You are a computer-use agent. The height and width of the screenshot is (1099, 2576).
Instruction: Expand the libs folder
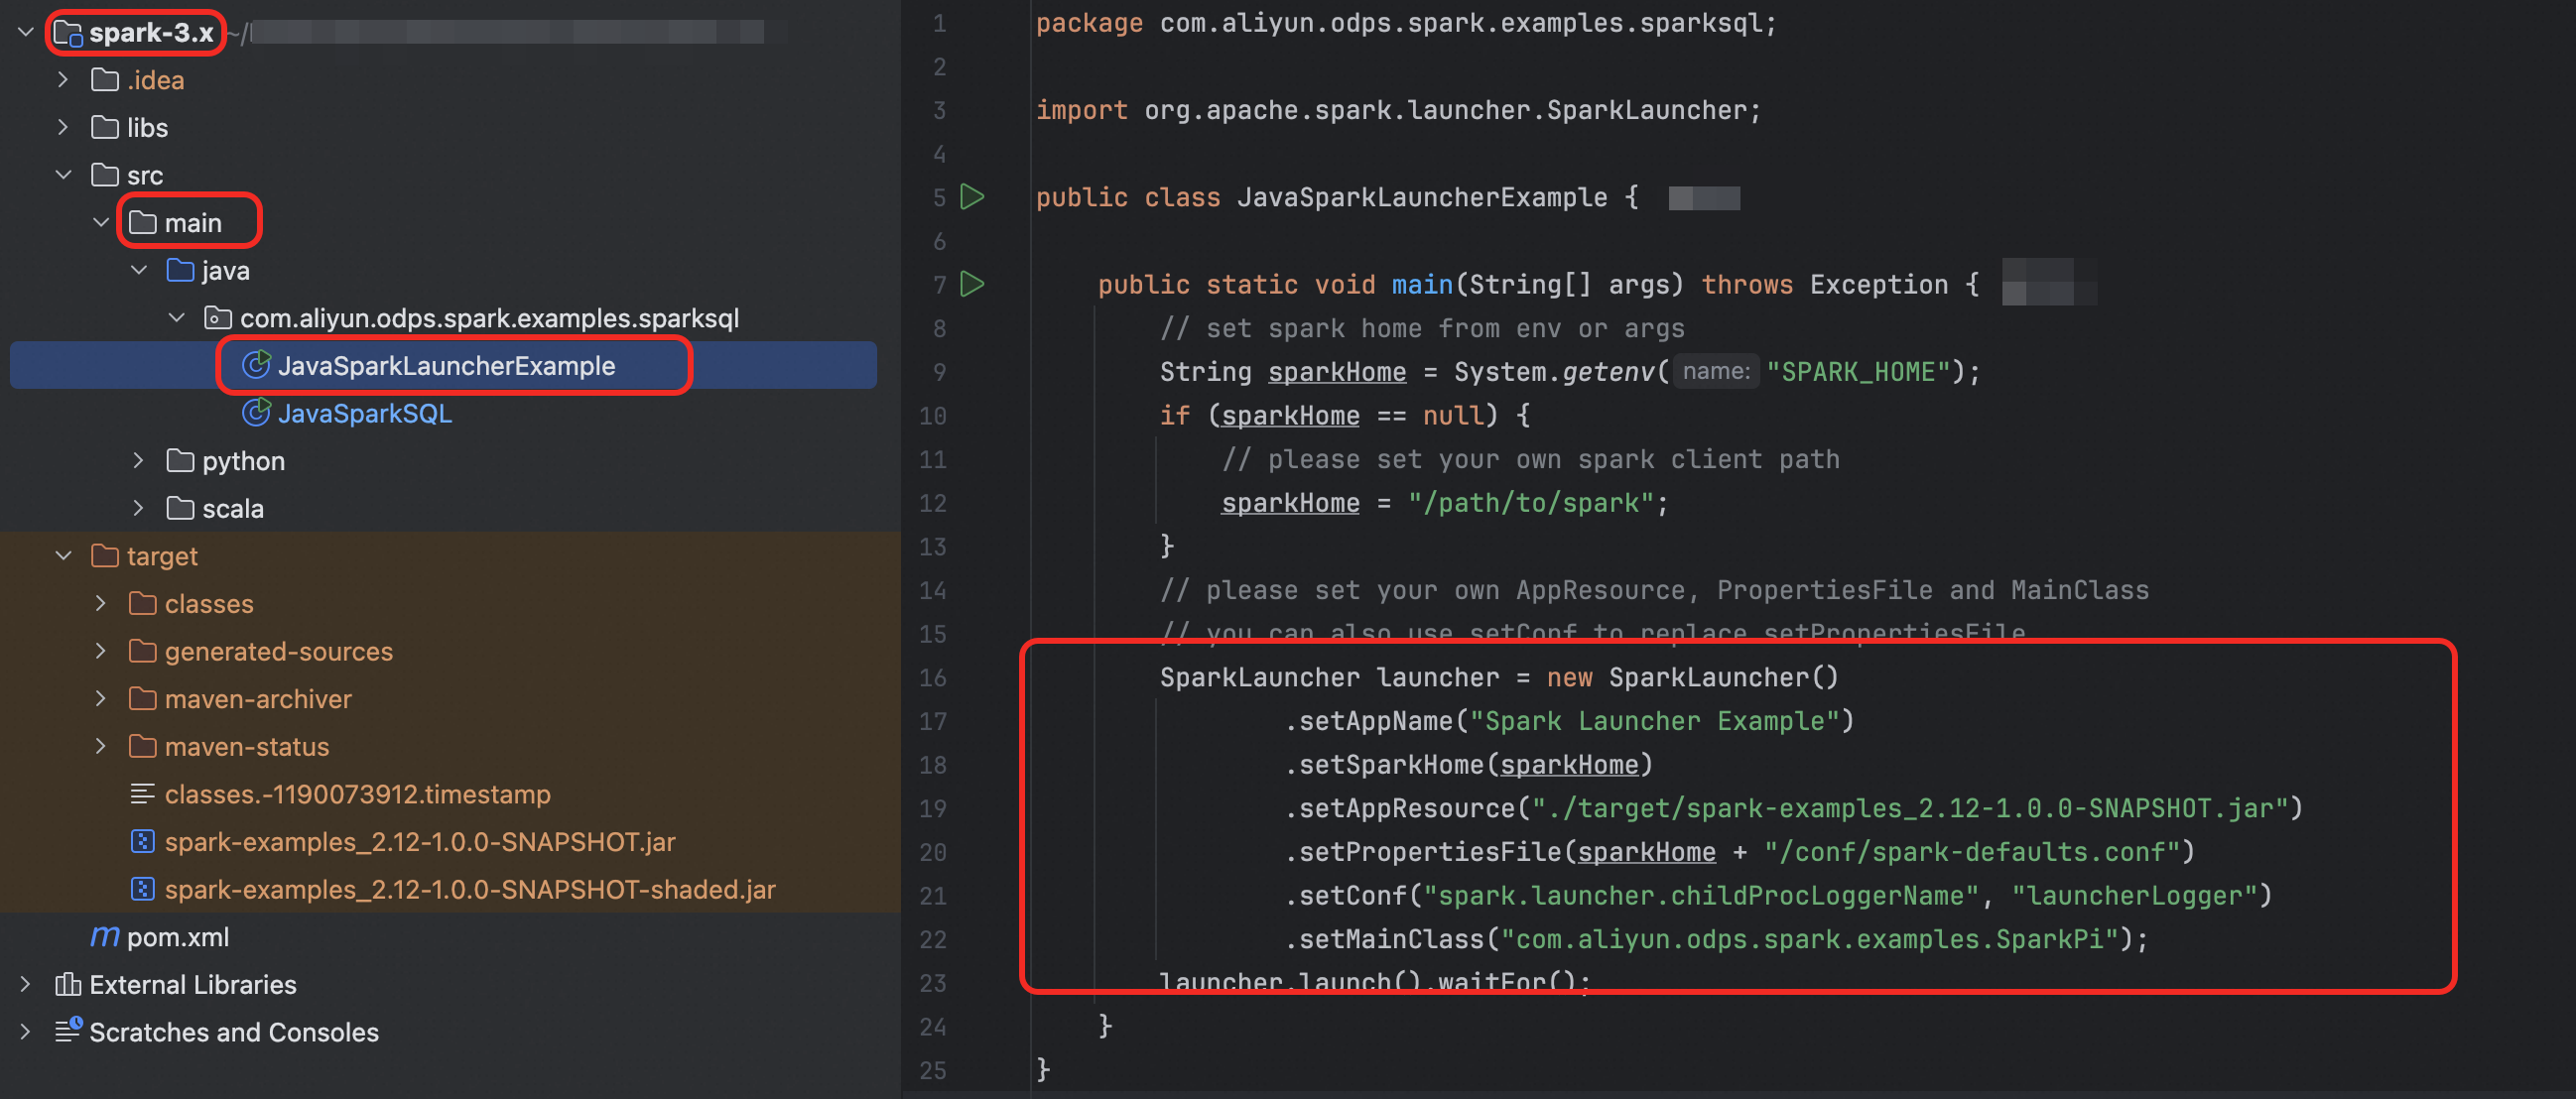(63, 127)
